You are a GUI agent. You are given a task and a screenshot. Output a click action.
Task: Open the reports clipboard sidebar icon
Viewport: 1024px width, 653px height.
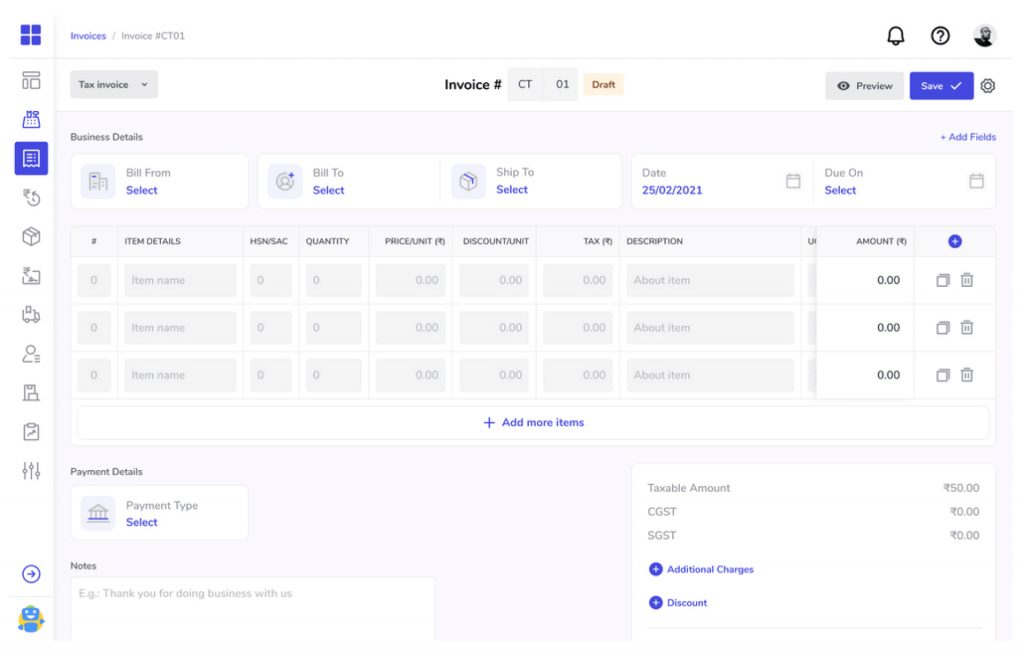pos(31,432)
